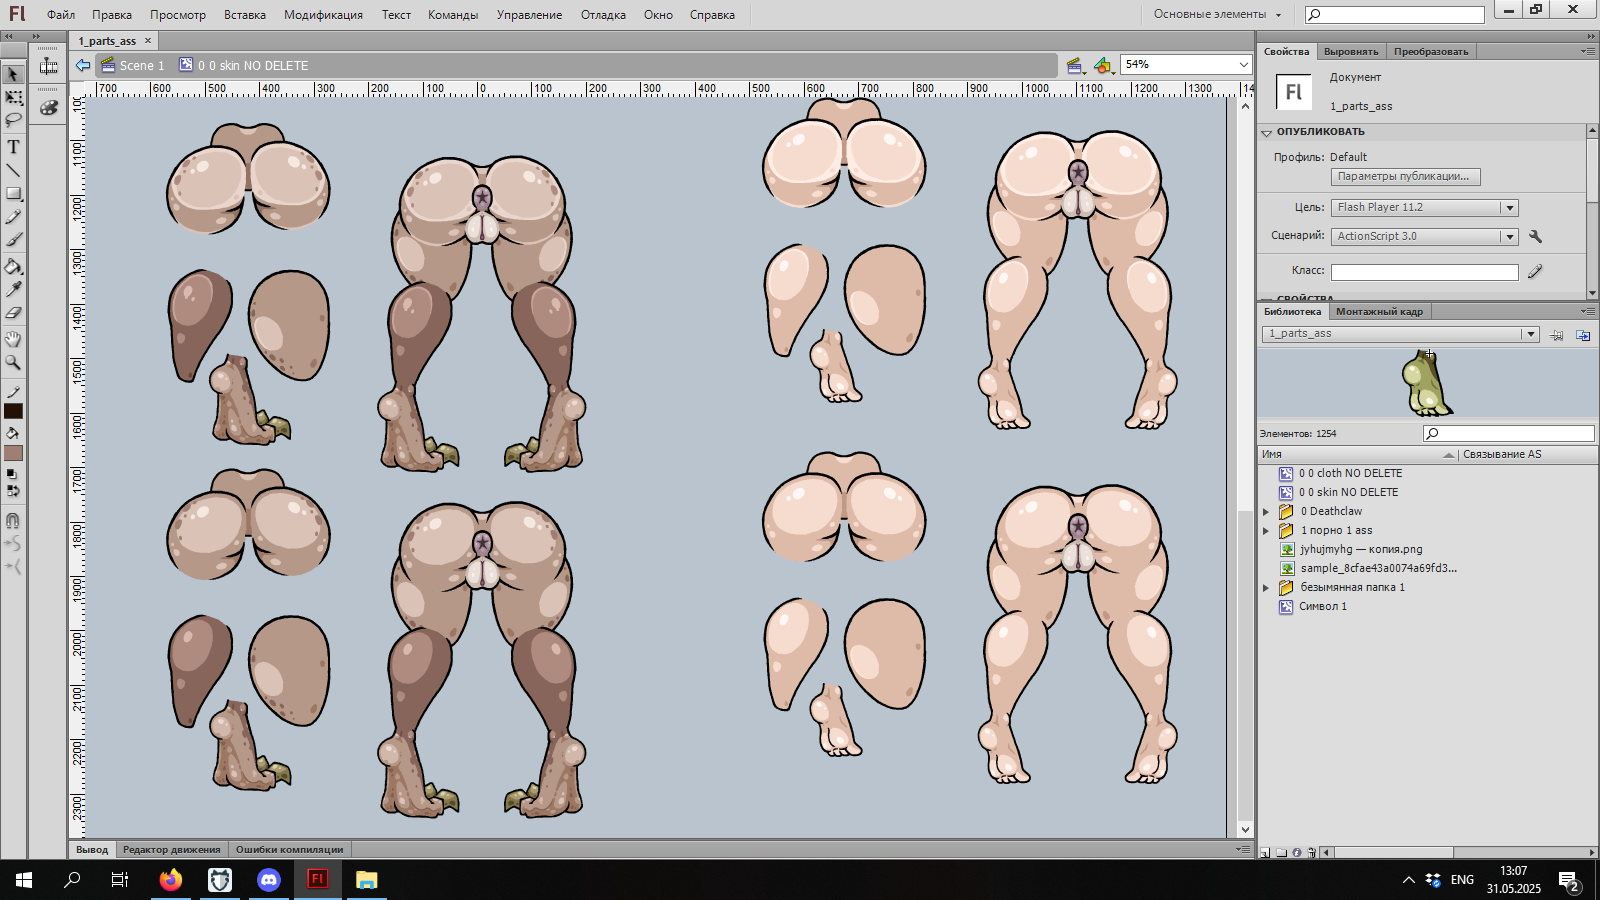
Task: Click in the Класс input field
Action: click(1424, 272)
